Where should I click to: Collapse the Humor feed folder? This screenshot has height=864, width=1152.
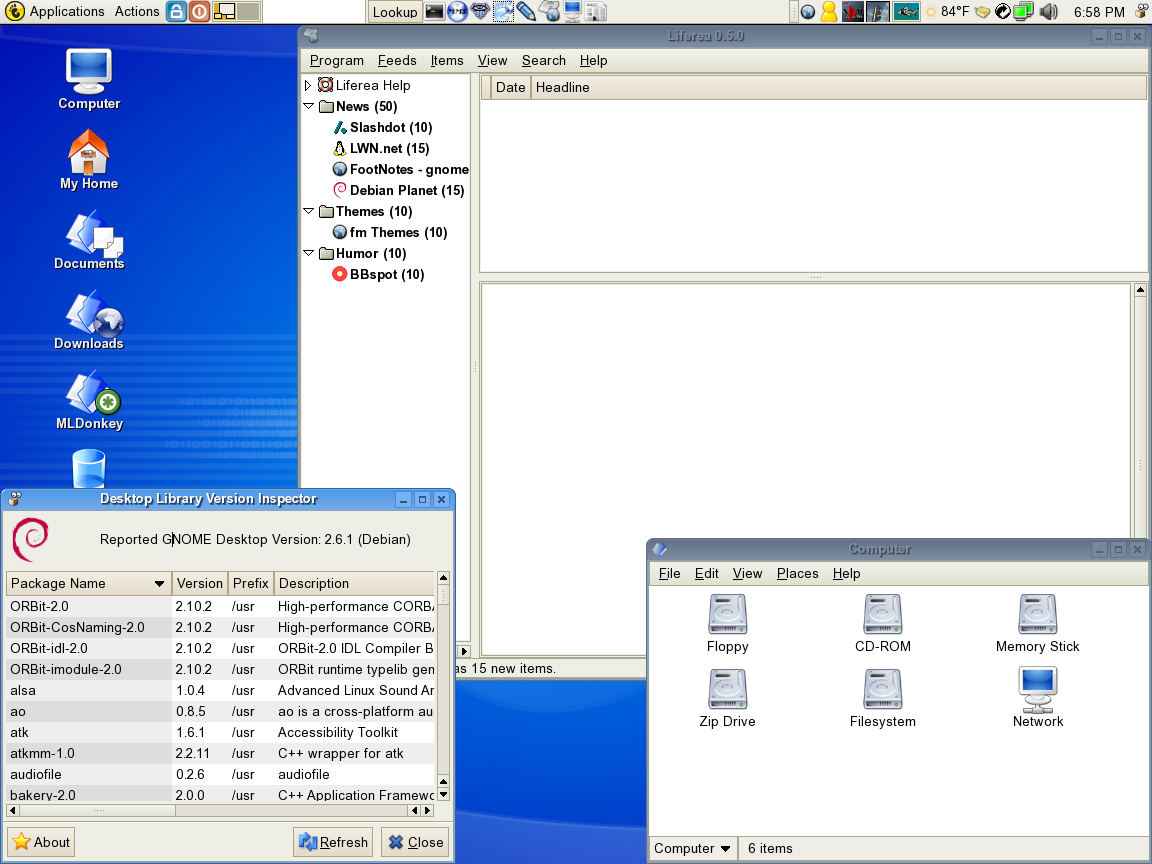coord(309,253)
